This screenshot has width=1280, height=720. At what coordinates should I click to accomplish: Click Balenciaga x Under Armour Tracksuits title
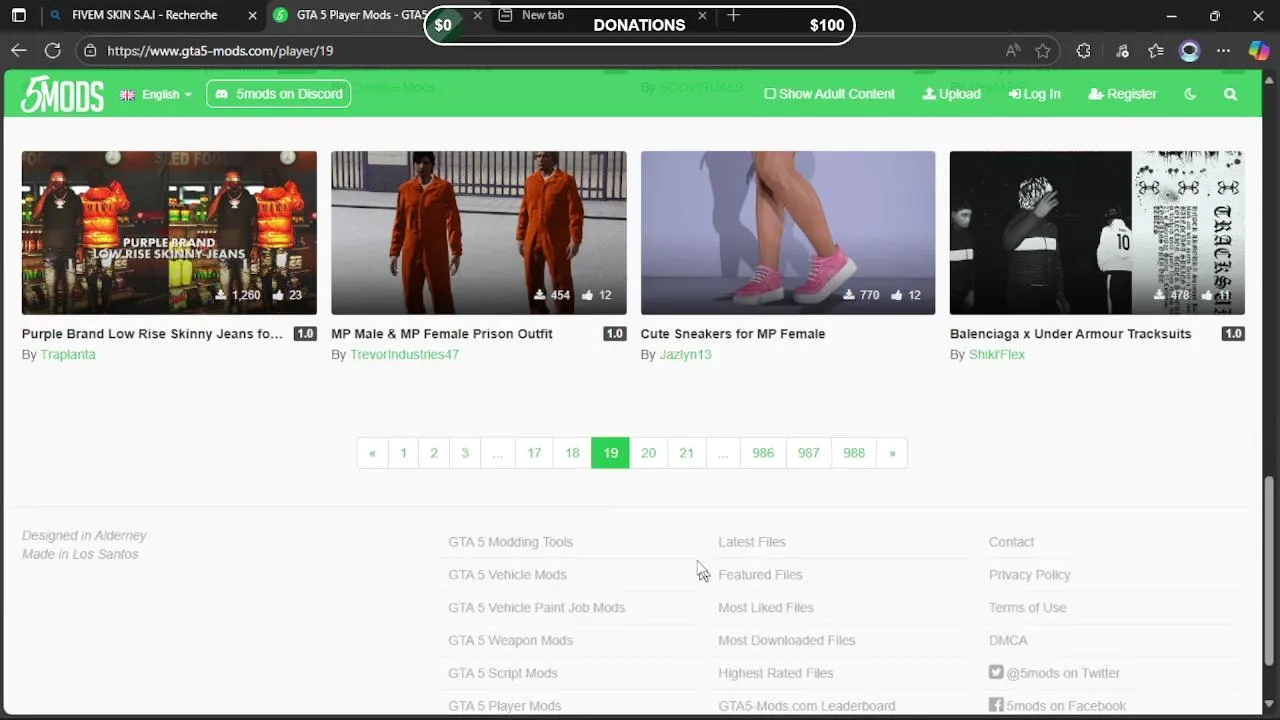point(1071,334)
